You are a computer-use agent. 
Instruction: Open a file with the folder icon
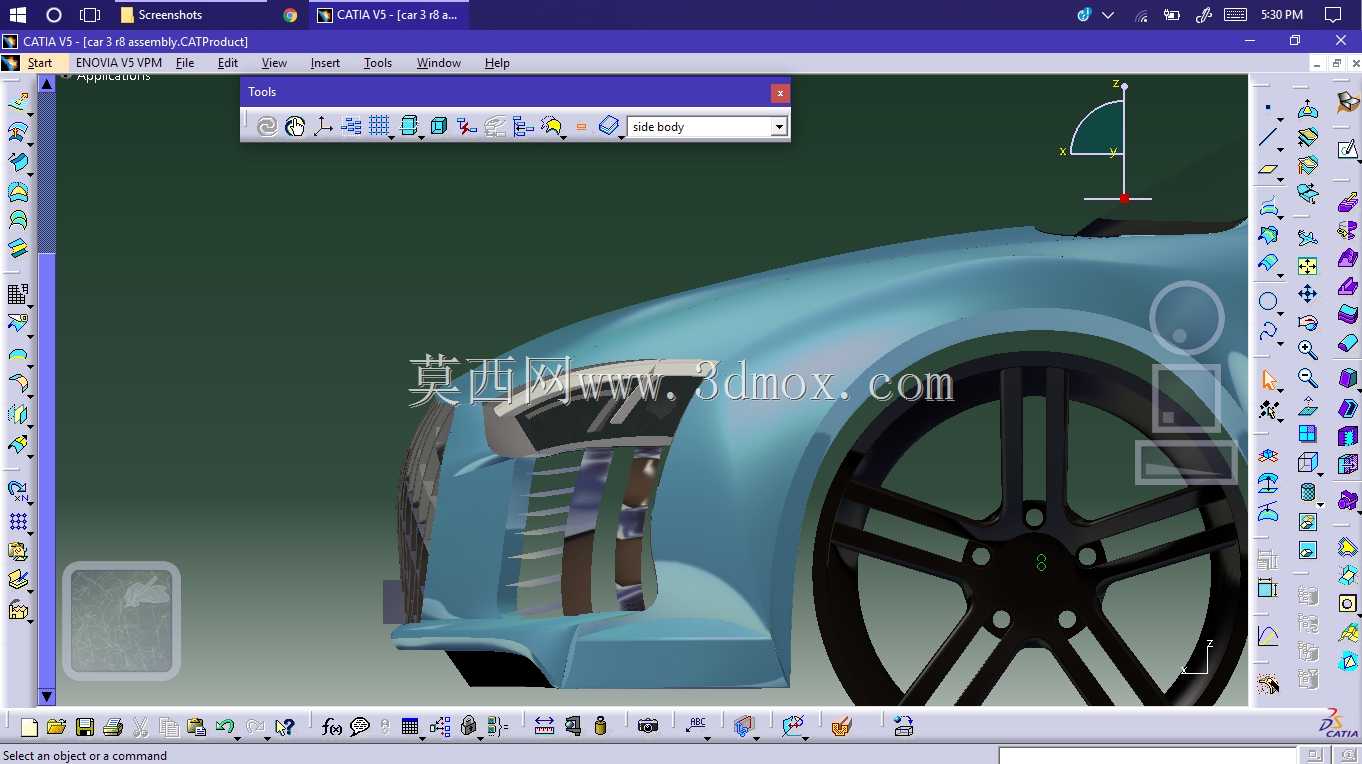coord(56,727)
